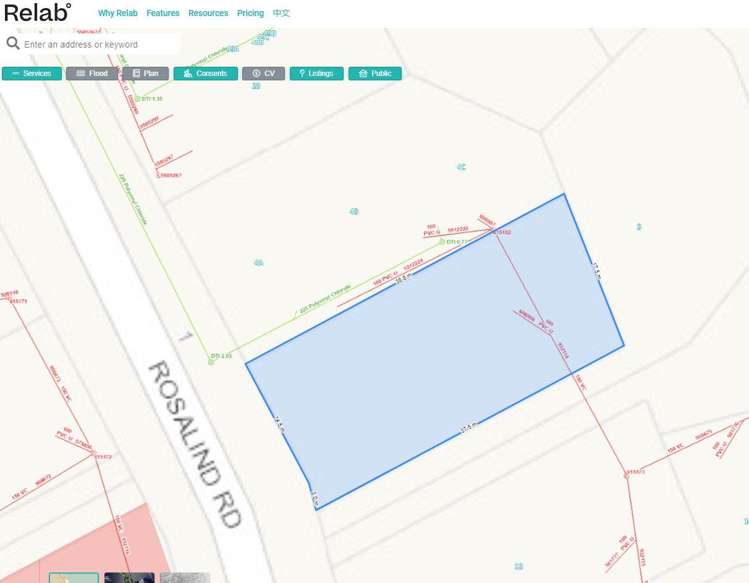Enable the Plan overlay button
This screenshot has width=749, height=583.
146,74
